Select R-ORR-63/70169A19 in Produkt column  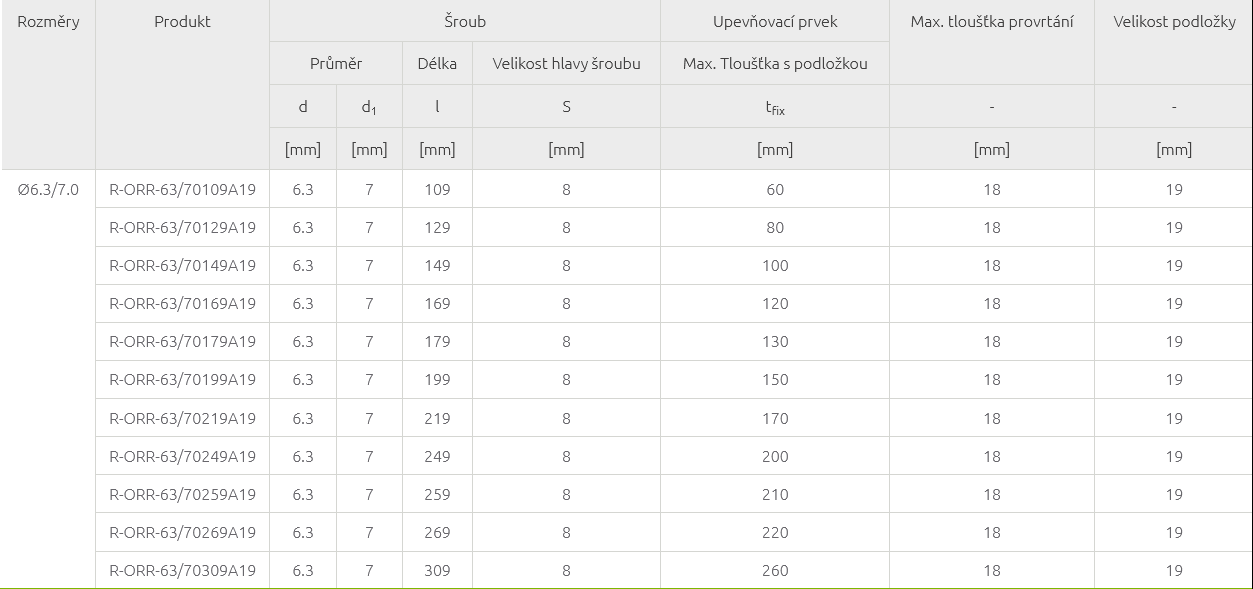coord(182,303)
